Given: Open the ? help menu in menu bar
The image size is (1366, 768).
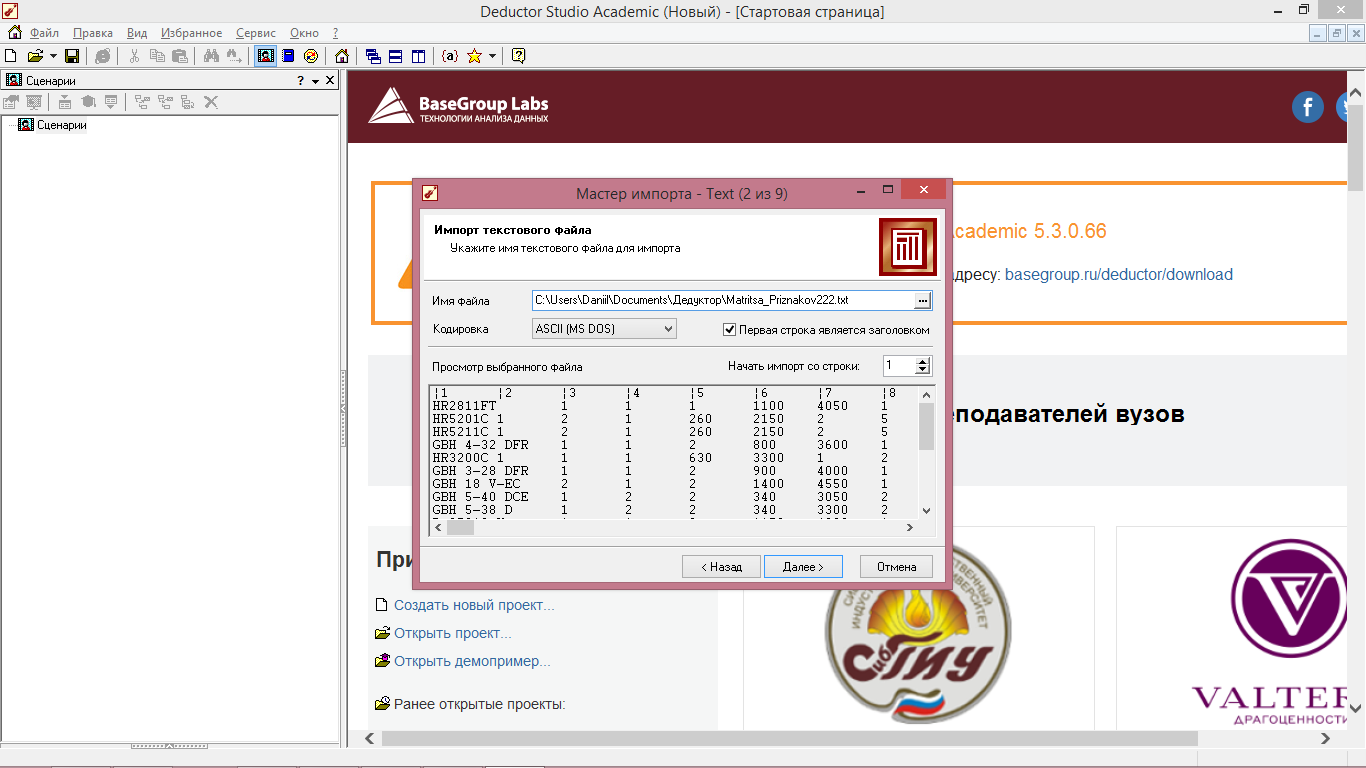Looking at the screenshot, I should (335, 33).
